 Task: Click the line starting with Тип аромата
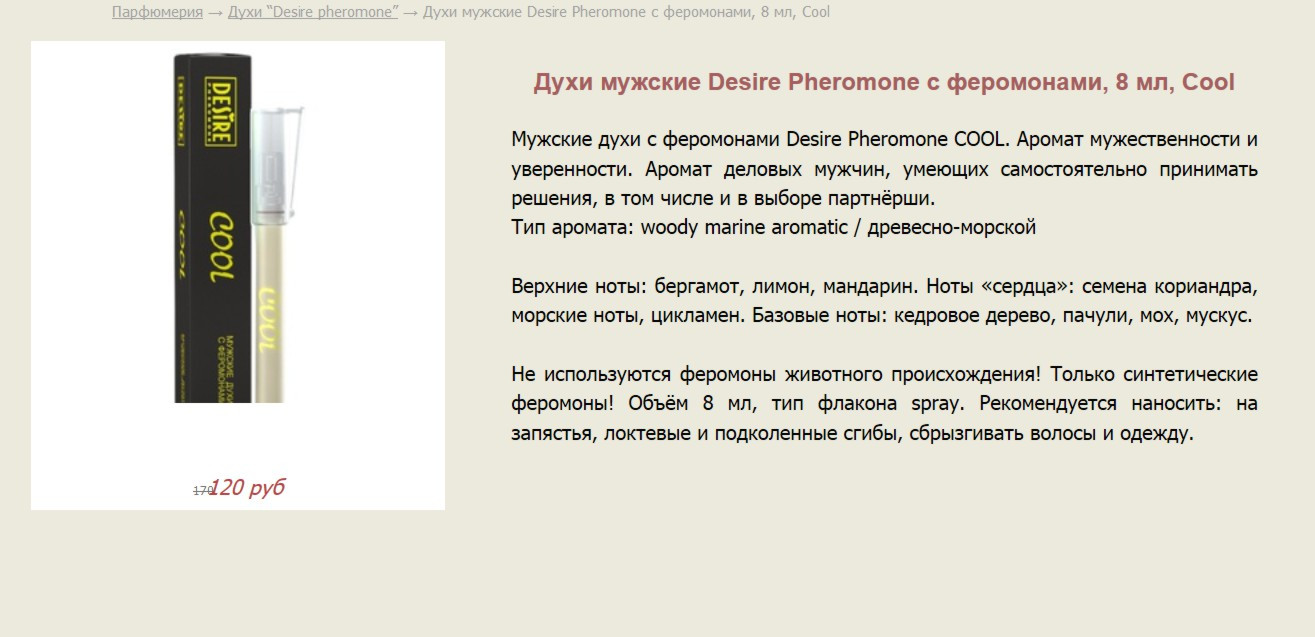(x=773, y=227)
